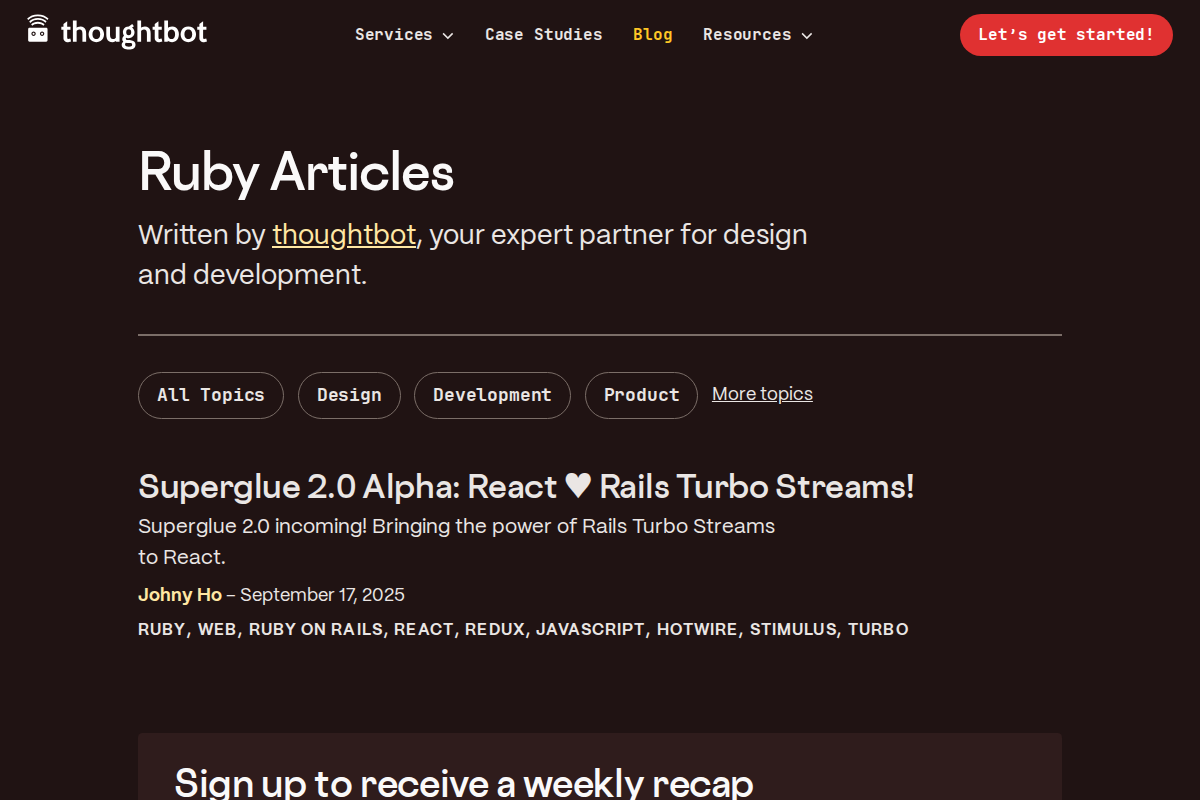Select the Blog menu item
Screen dimensions: 1200x800
[652, 34]
